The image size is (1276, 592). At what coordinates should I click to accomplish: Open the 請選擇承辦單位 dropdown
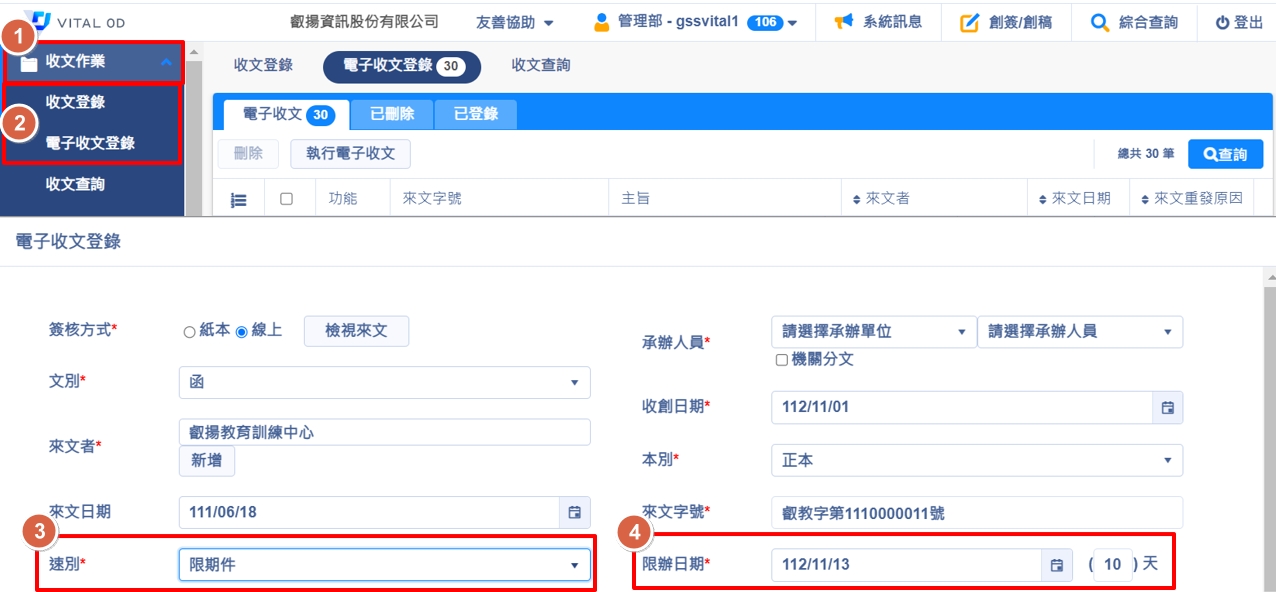(x=874, y=332)
